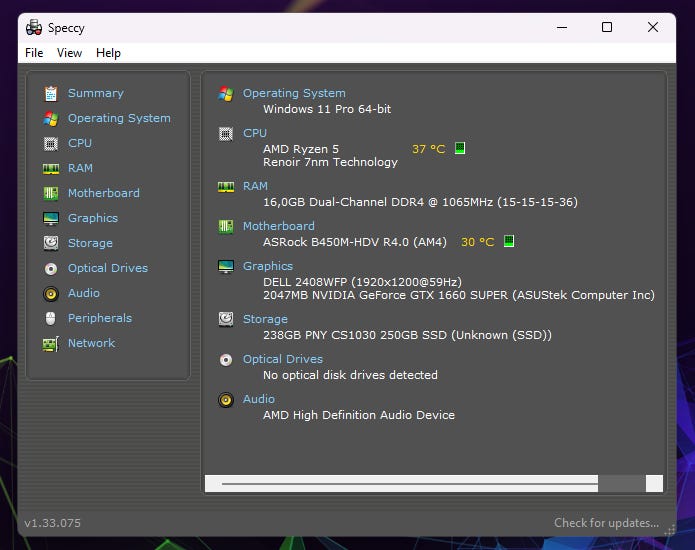Open the View menu
The height and width of the screenshot is (550, 695).
coord(69,53)
